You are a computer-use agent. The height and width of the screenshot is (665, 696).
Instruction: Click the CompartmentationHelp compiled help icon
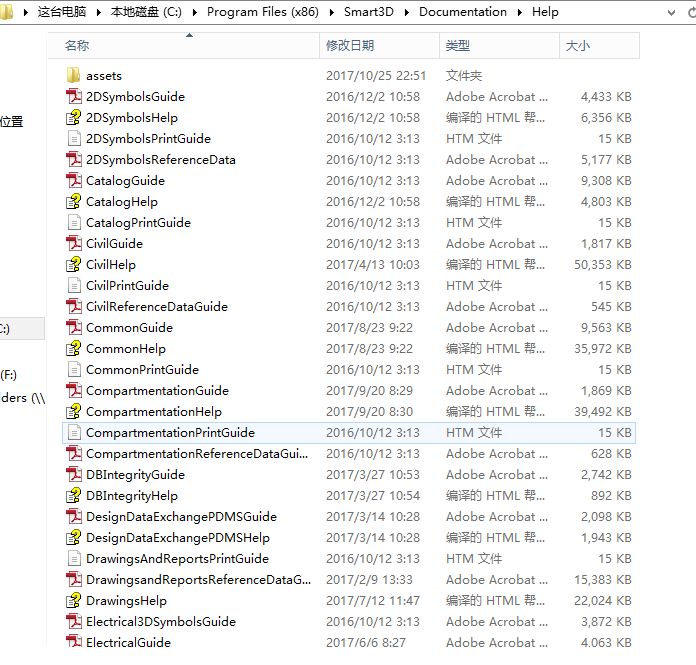pyautogui.click(x=74, y=412)
